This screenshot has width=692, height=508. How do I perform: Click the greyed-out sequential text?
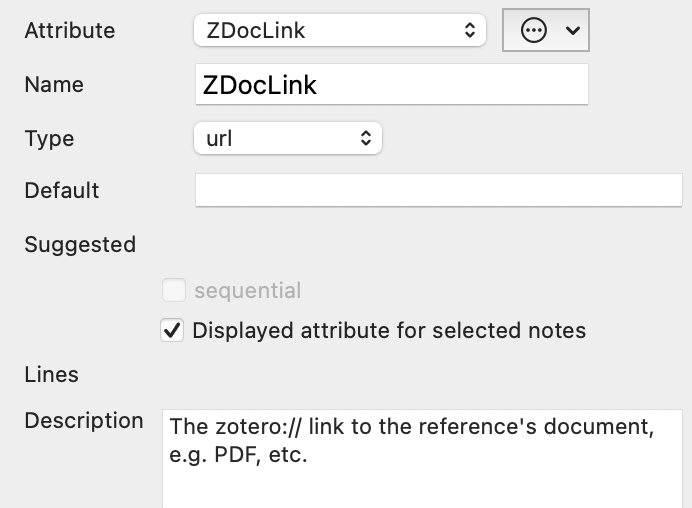pyautogui.click(x=247, y=291)
